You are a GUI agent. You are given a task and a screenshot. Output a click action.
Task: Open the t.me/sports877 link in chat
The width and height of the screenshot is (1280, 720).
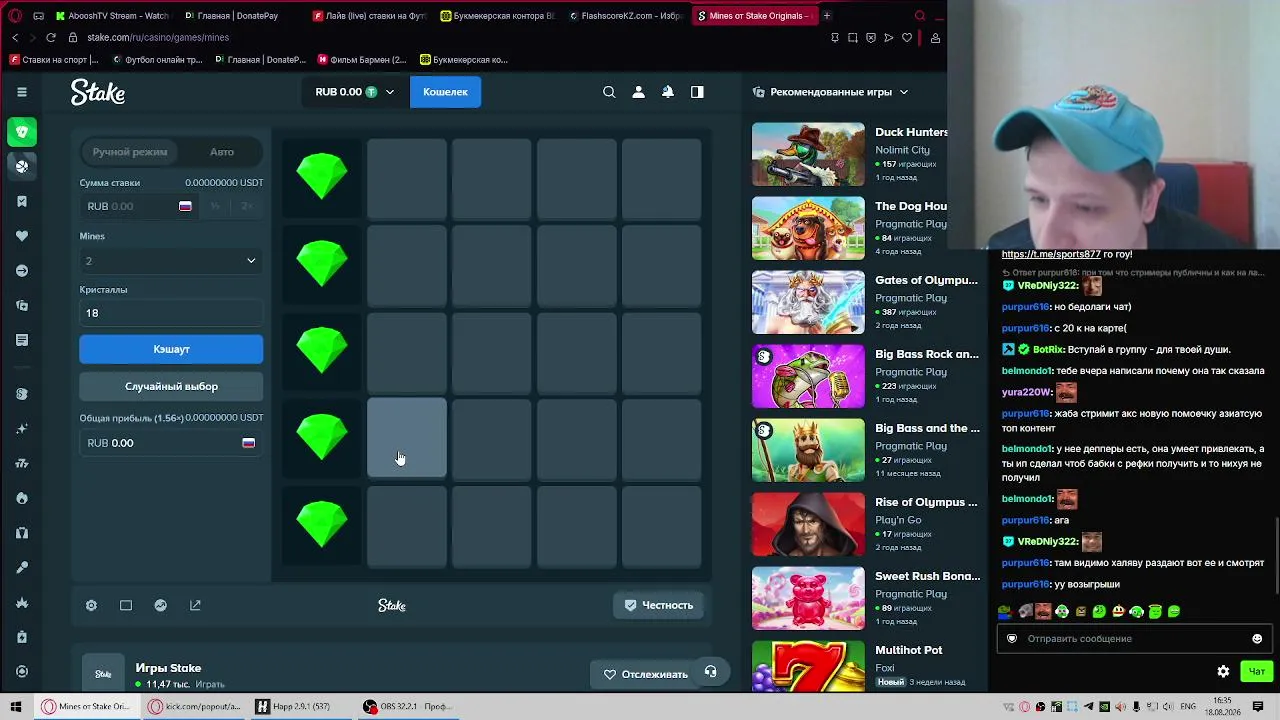point(1051,255)
